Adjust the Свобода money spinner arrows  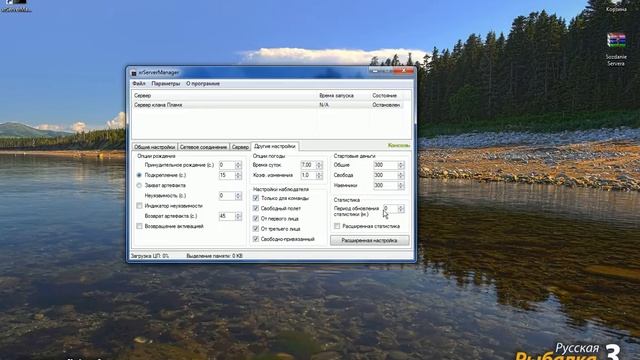pyautogui.click(x=401, y=175)
